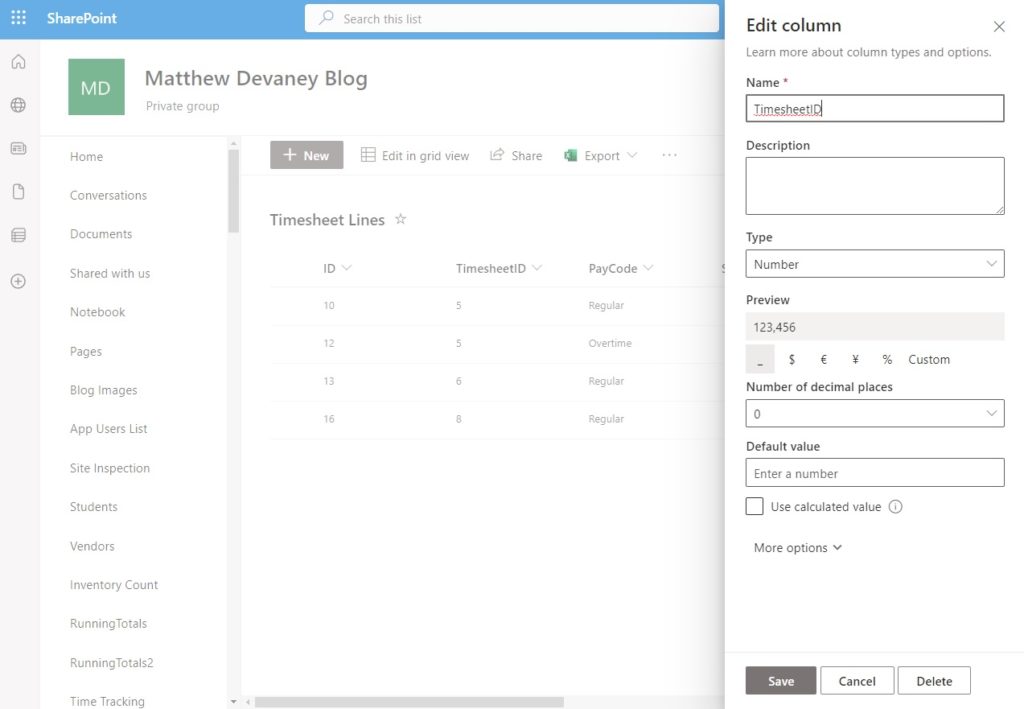The image size is (1024, 709).
Task: Delete the TimesheetID column
Action: point(933,680)
